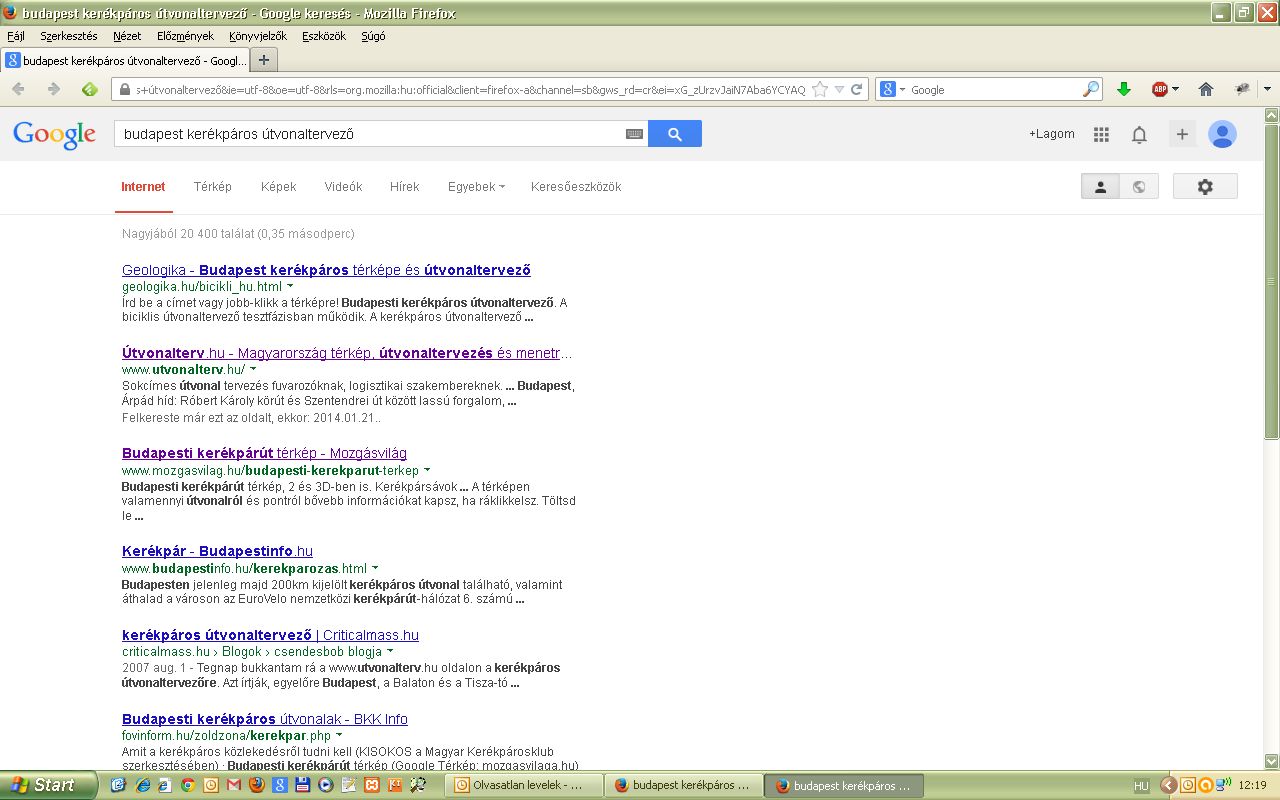1280x800 pixels.
Task: Reload the page with the refresh icon
Action: [857, 89]
